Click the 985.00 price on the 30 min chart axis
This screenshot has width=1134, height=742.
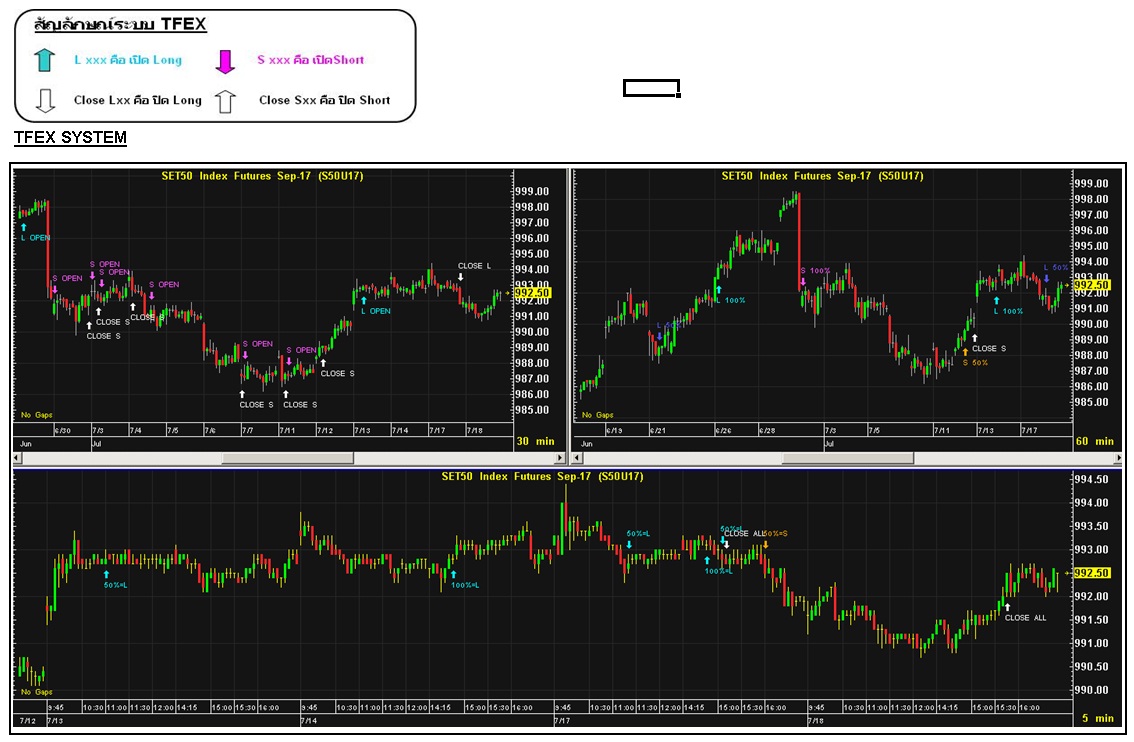(532, 410)
